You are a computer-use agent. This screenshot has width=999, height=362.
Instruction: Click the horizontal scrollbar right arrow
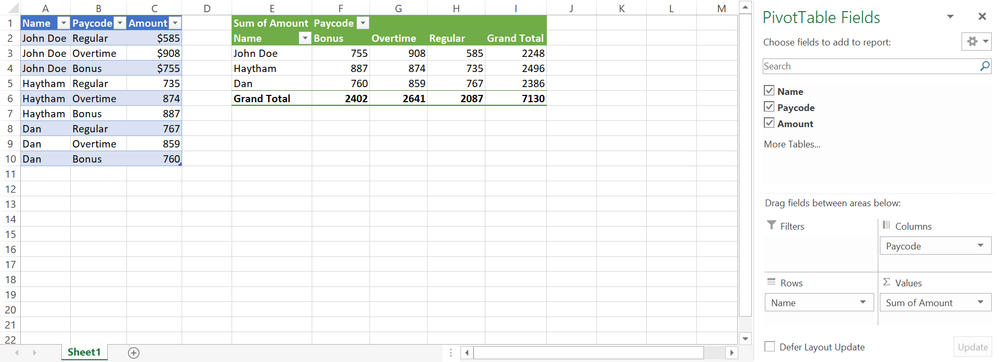(731, 352)
